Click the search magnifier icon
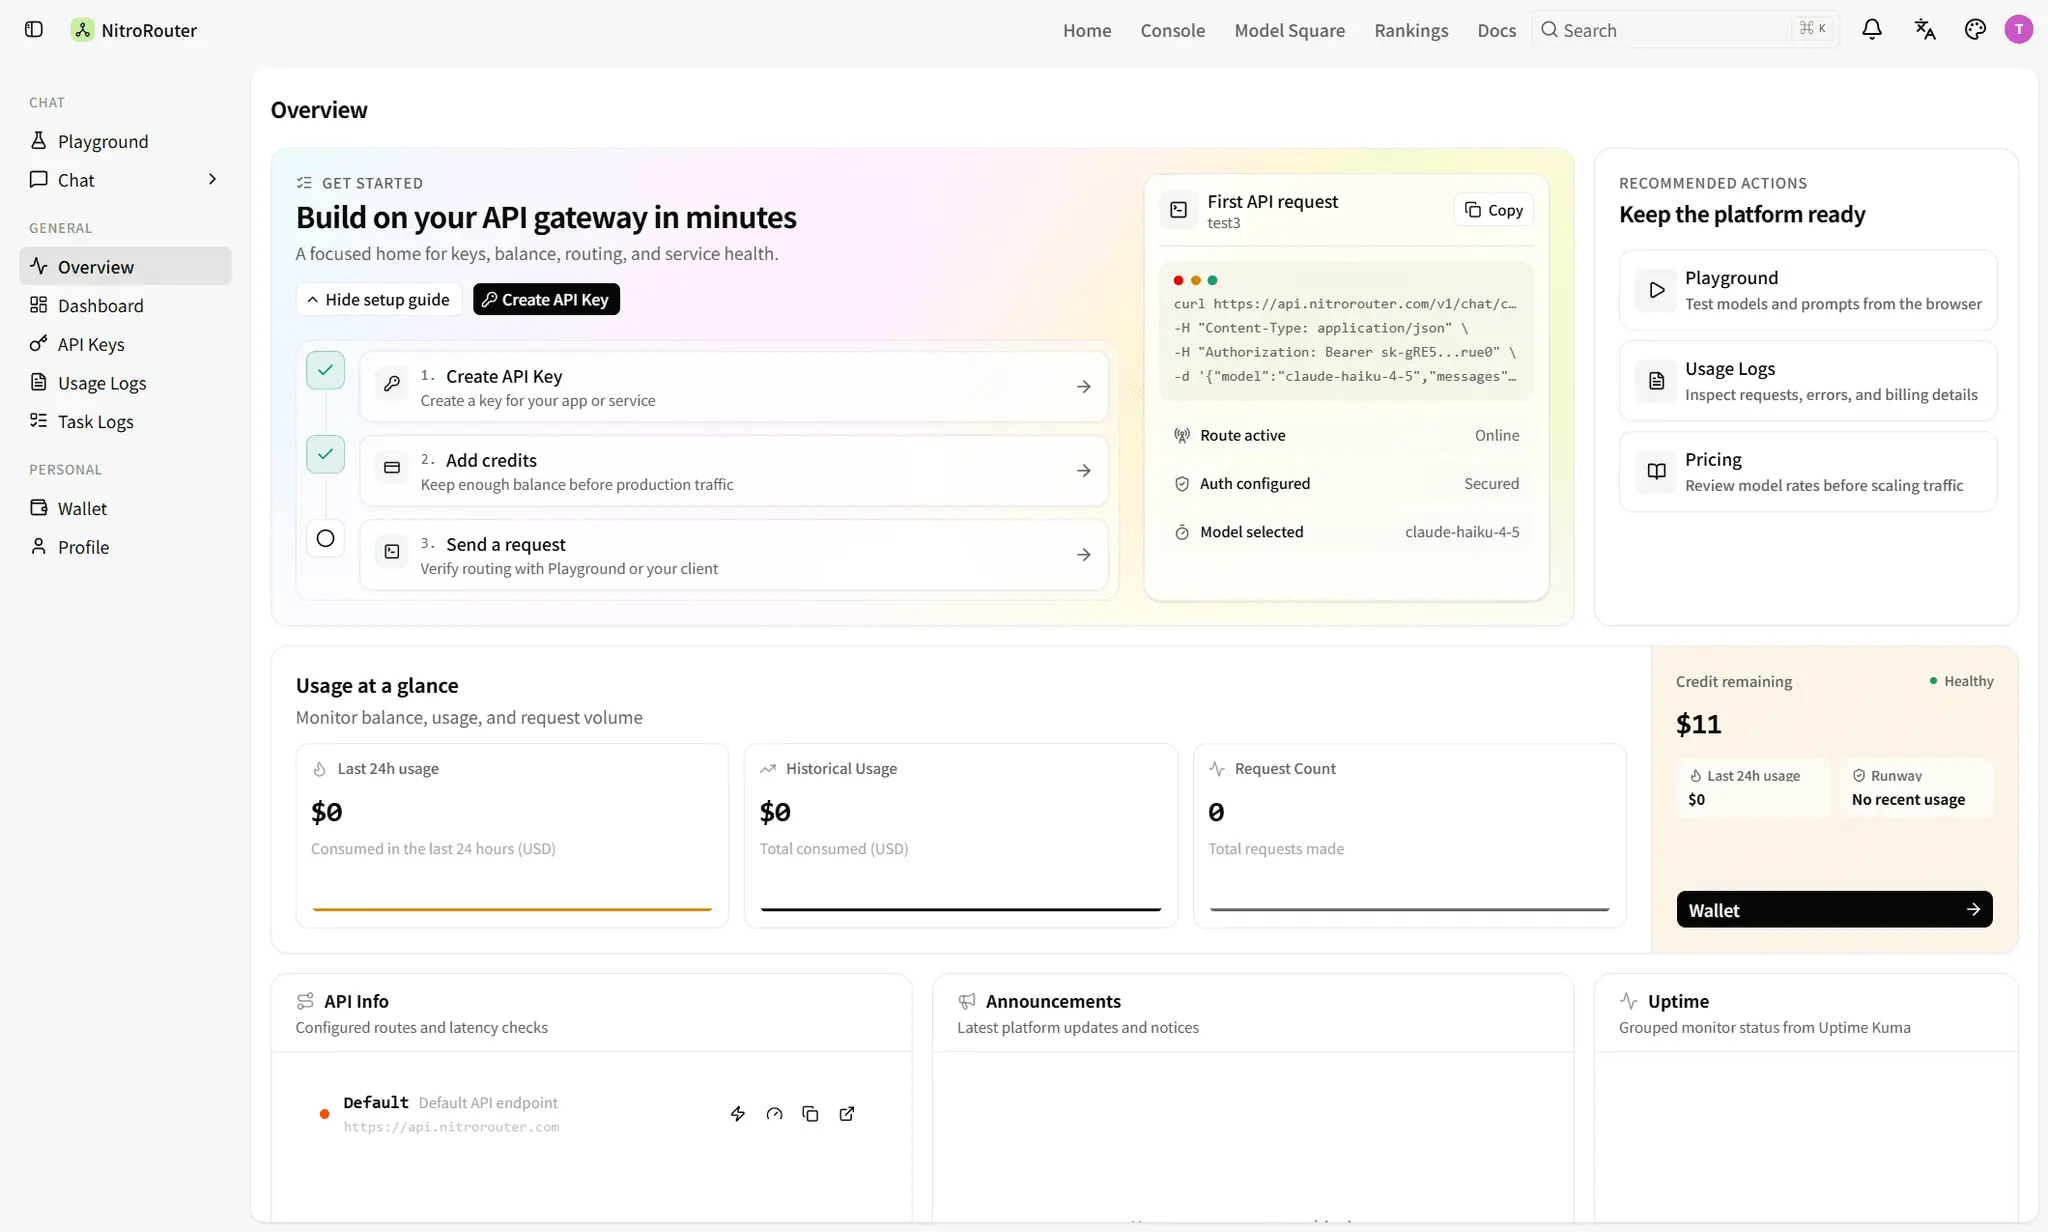This screenshot has height=1232, width=2048. (1549, 30)
